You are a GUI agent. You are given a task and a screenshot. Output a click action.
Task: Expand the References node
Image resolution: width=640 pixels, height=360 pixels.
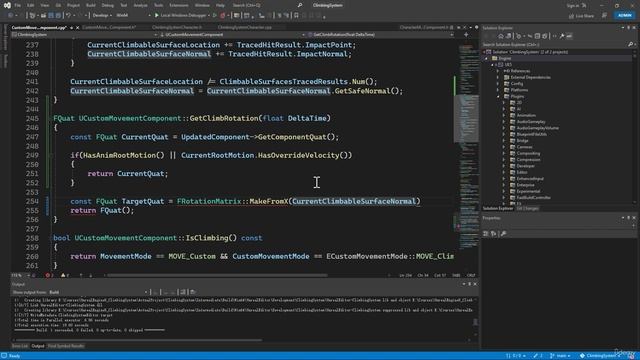[498, 71]
